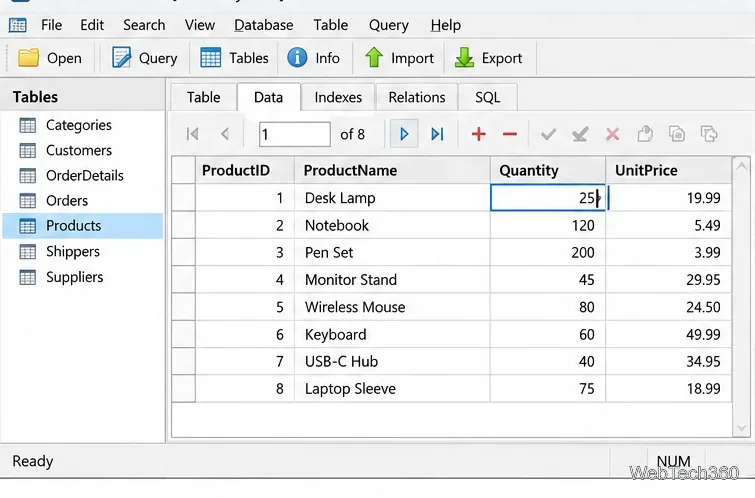Jump to the last record
Screen dimensions: 755x498
(437, 134)
